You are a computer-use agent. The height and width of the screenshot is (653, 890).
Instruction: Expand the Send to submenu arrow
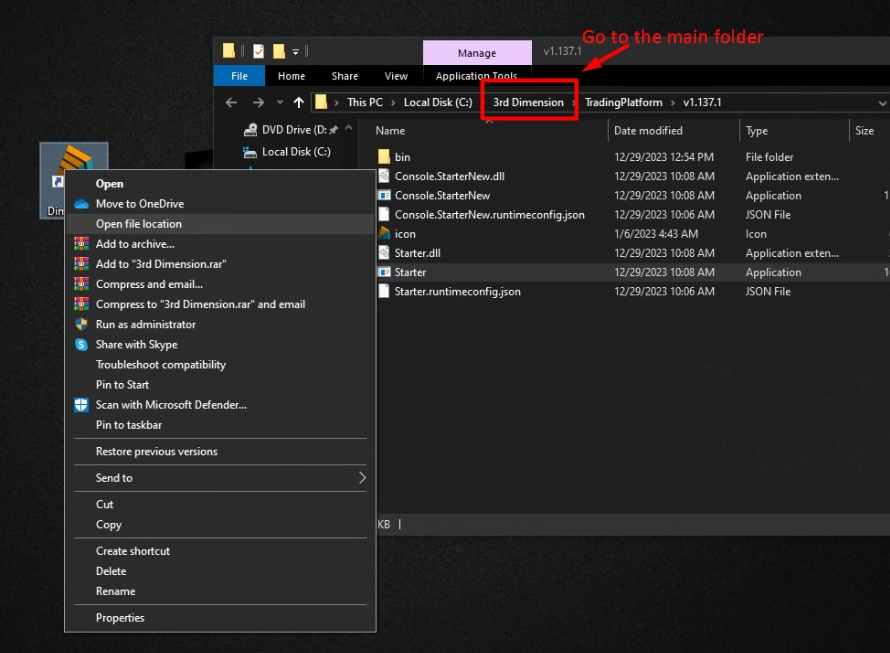click(x=362, y=478)
